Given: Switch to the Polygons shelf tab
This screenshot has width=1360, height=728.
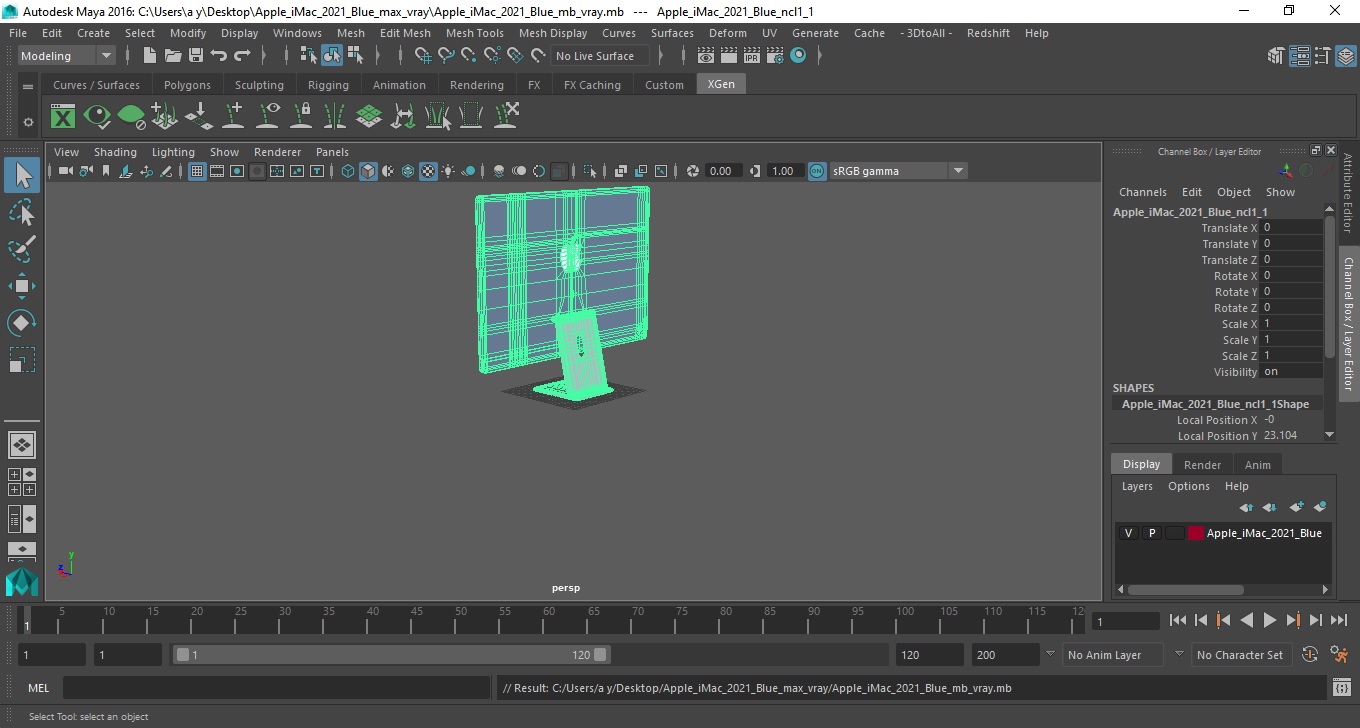Looking at the screenshot, I should pyautogui.click(x=187, y=85).
